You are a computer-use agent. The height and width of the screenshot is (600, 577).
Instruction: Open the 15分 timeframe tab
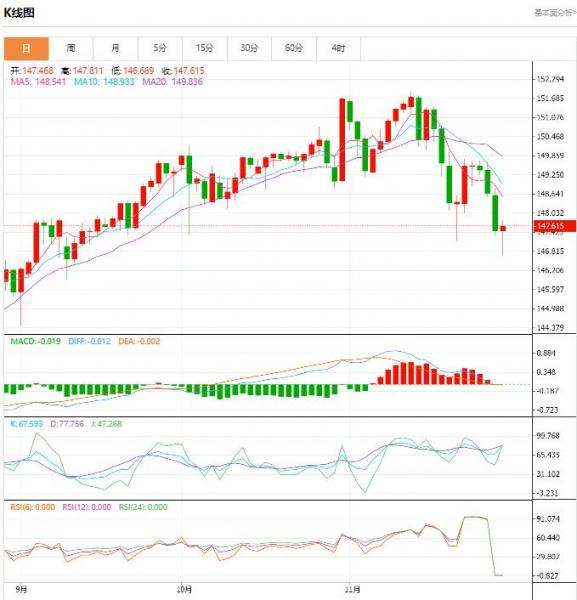pos(205,49)
